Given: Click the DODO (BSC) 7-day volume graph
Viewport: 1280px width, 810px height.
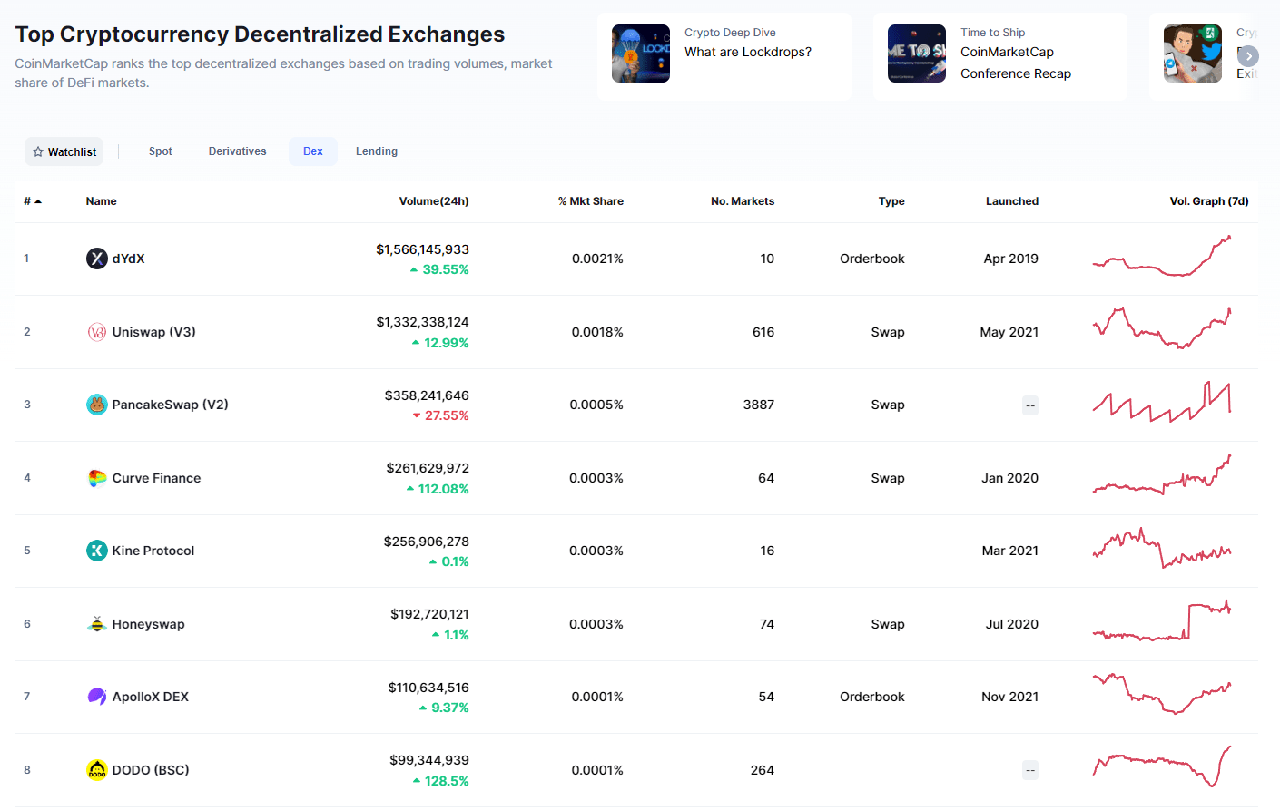Looking at the screenshot, I should click(x=1162, y=767).
